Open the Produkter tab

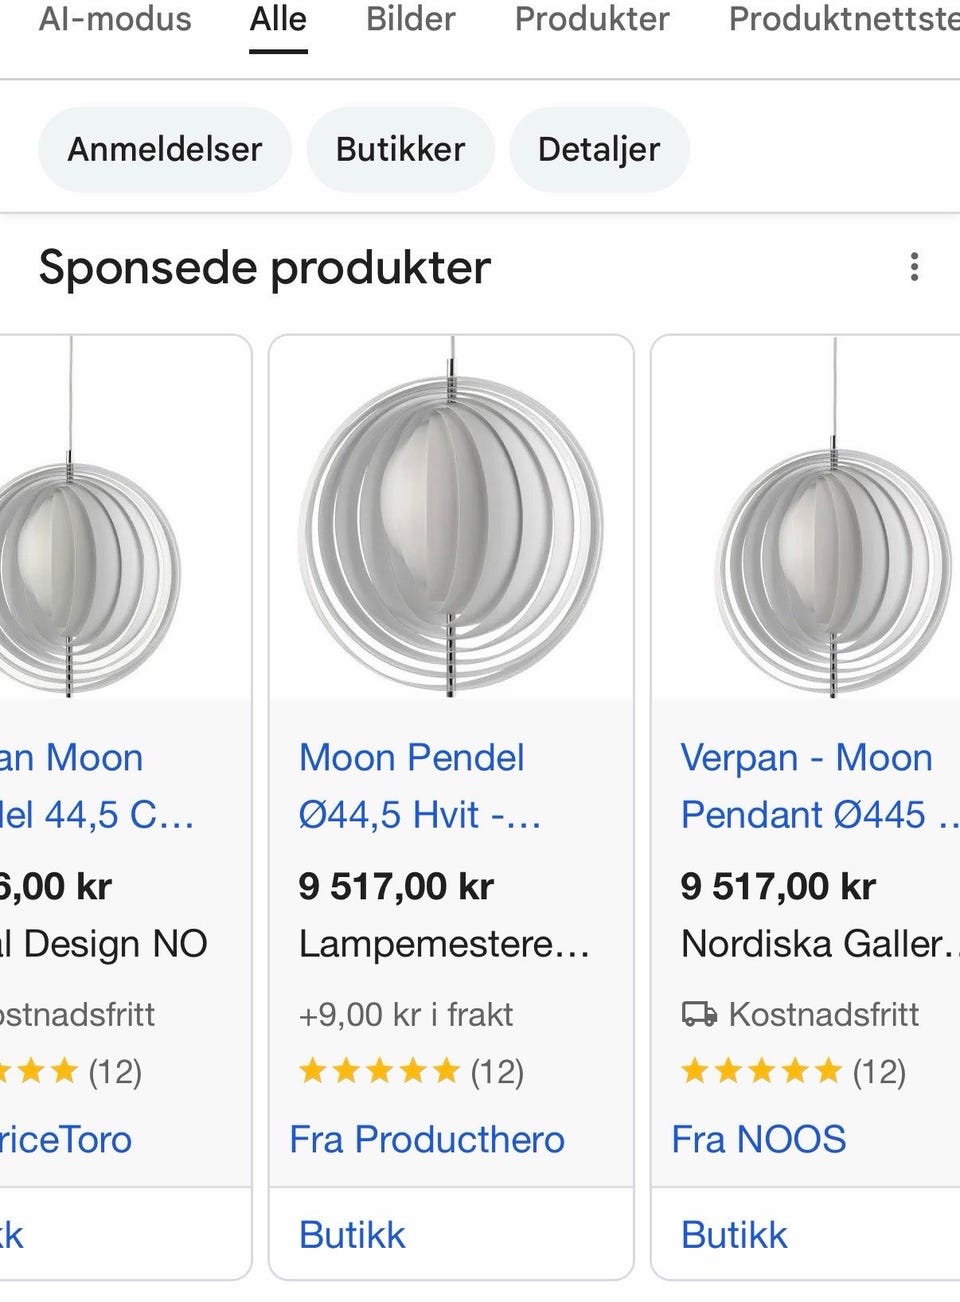pyautogui.click(x=592, y=19)
